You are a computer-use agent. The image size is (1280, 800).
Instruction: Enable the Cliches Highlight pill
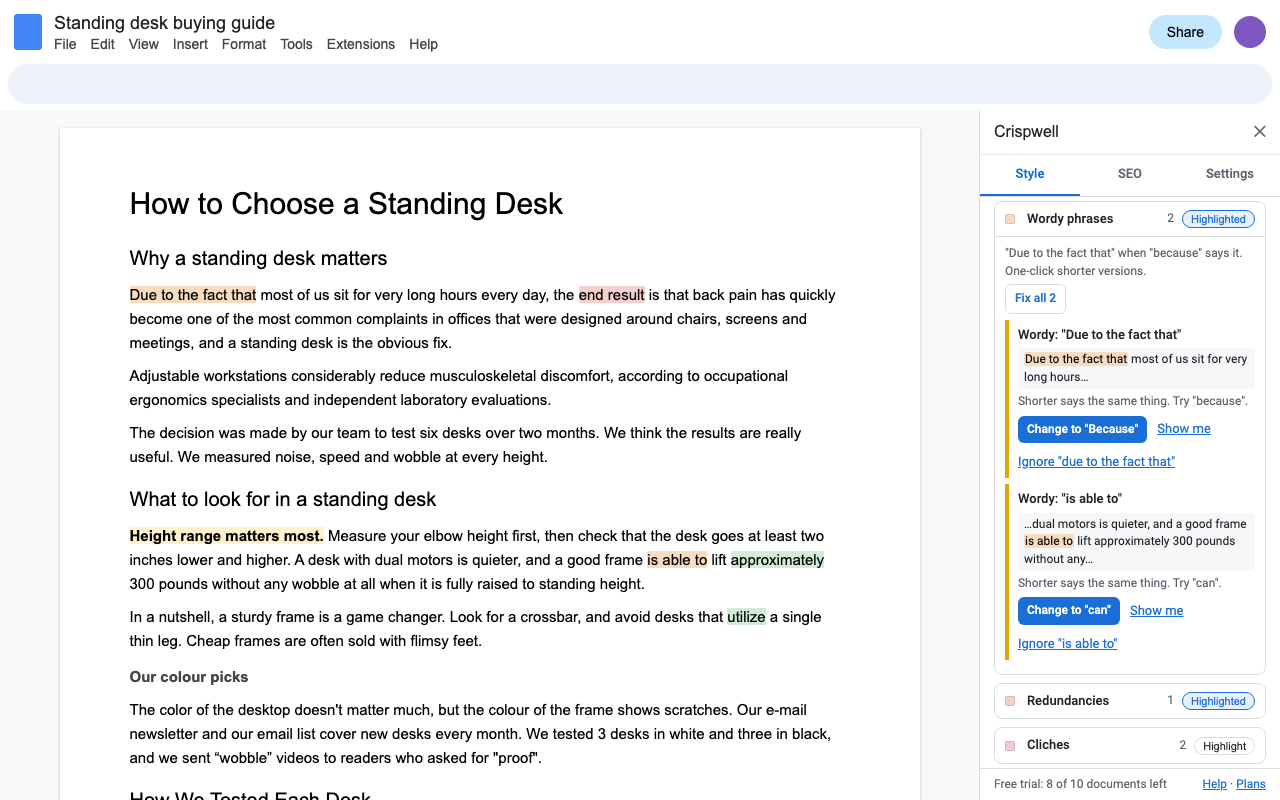(x=1224, y=746)
